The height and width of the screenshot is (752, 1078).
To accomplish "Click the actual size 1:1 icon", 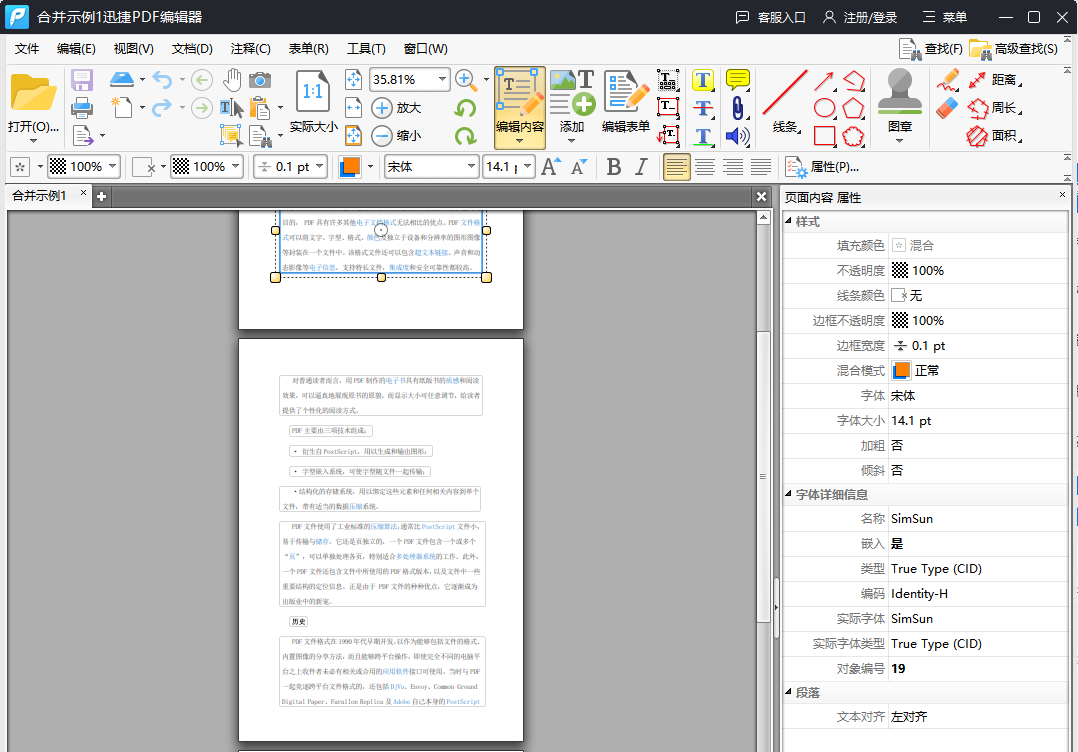I will coord(313,92).
